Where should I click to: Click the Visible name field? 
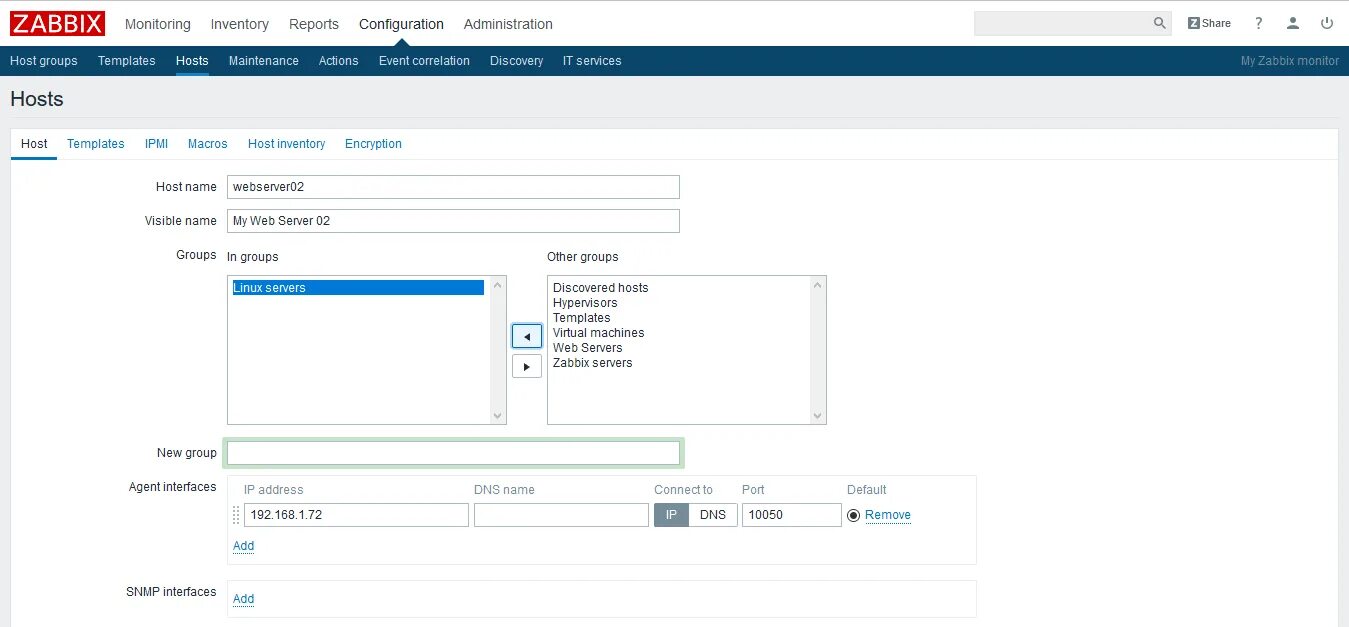click(x=453, y=221)
